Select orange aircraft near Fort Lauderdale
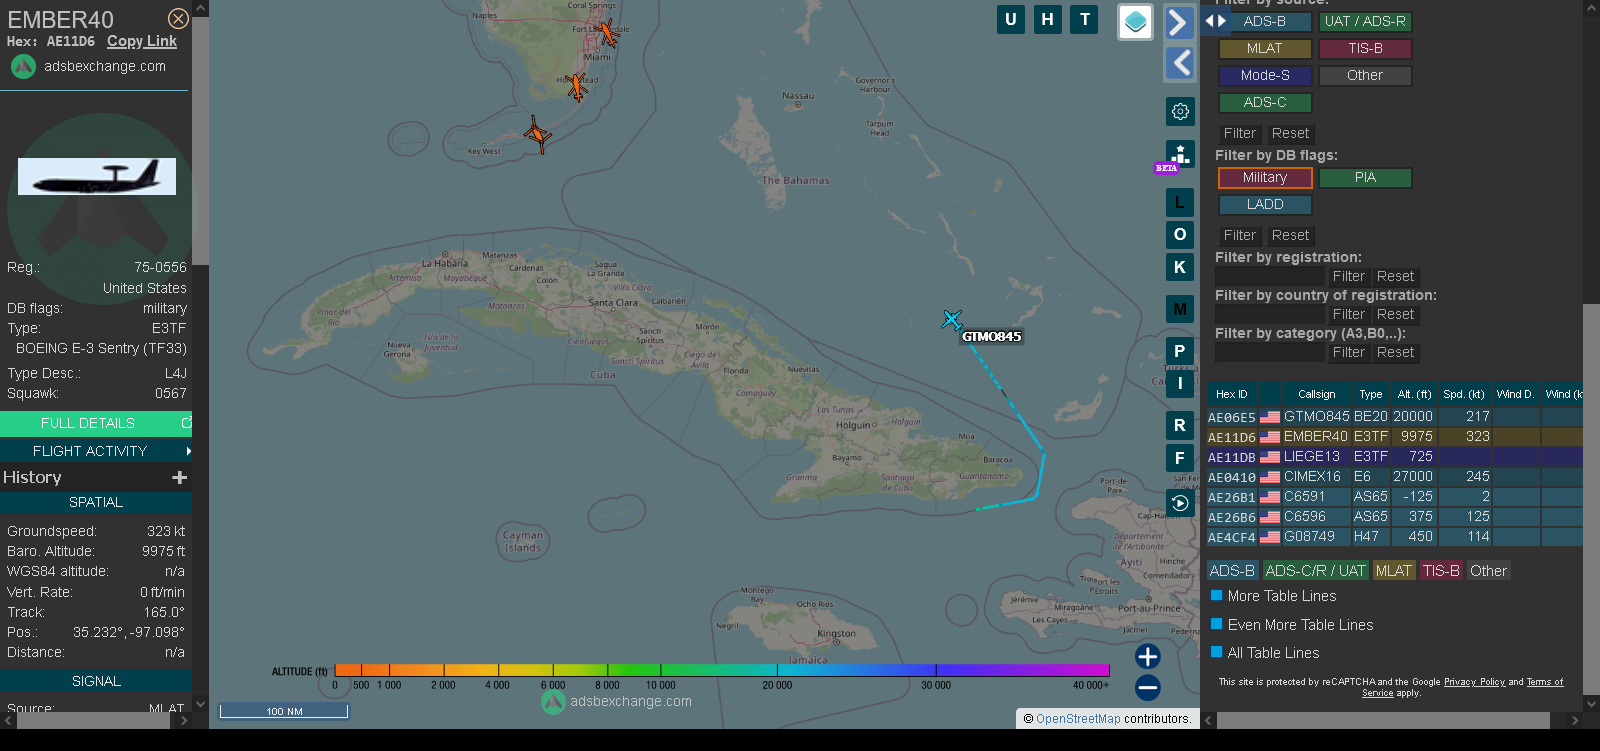The width and height of the screenshot is (1600, 751). (607, 32)
